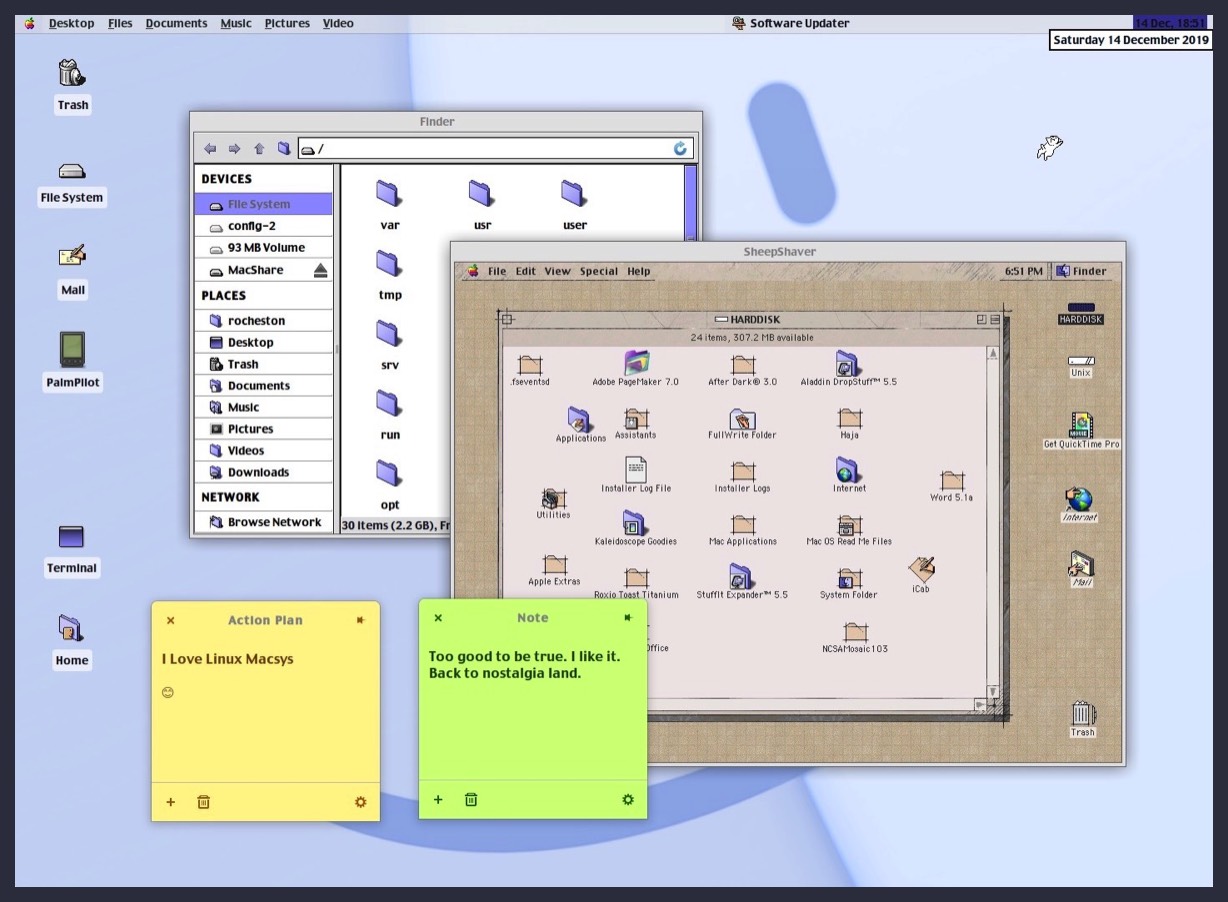Select Kaleidoscope Goodies folder icon
Screen dimensions: 1228x902
(x=635, y=523)
